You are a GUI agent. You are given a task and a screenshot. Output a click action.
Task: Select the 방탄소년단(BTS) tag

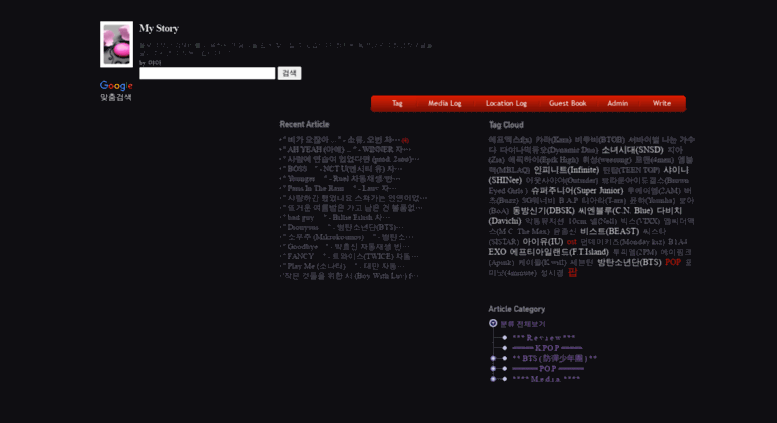[629, 262]
